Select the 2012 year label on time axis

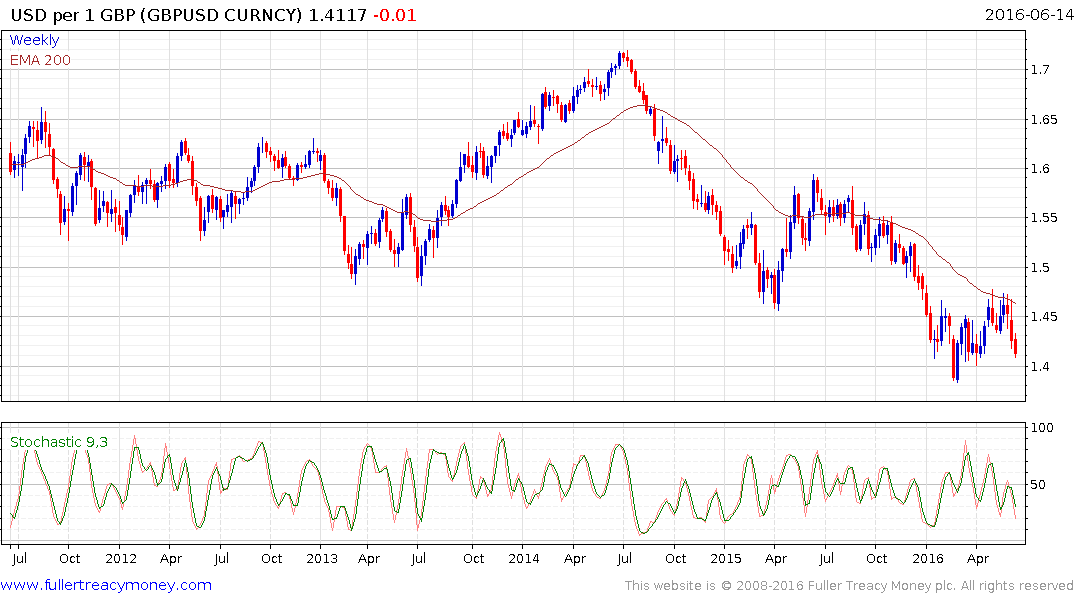(x=121, y=558)
